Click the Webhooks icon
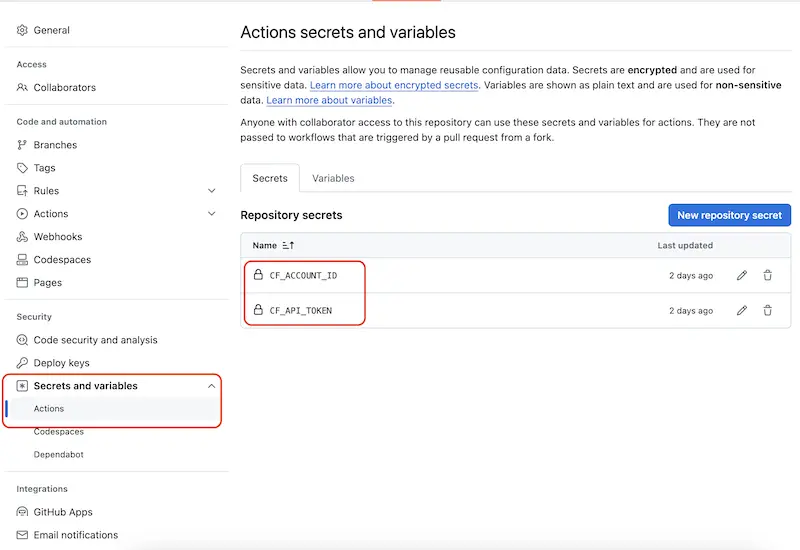The height and width of the screenshot is (550, 800). (22, 237)
